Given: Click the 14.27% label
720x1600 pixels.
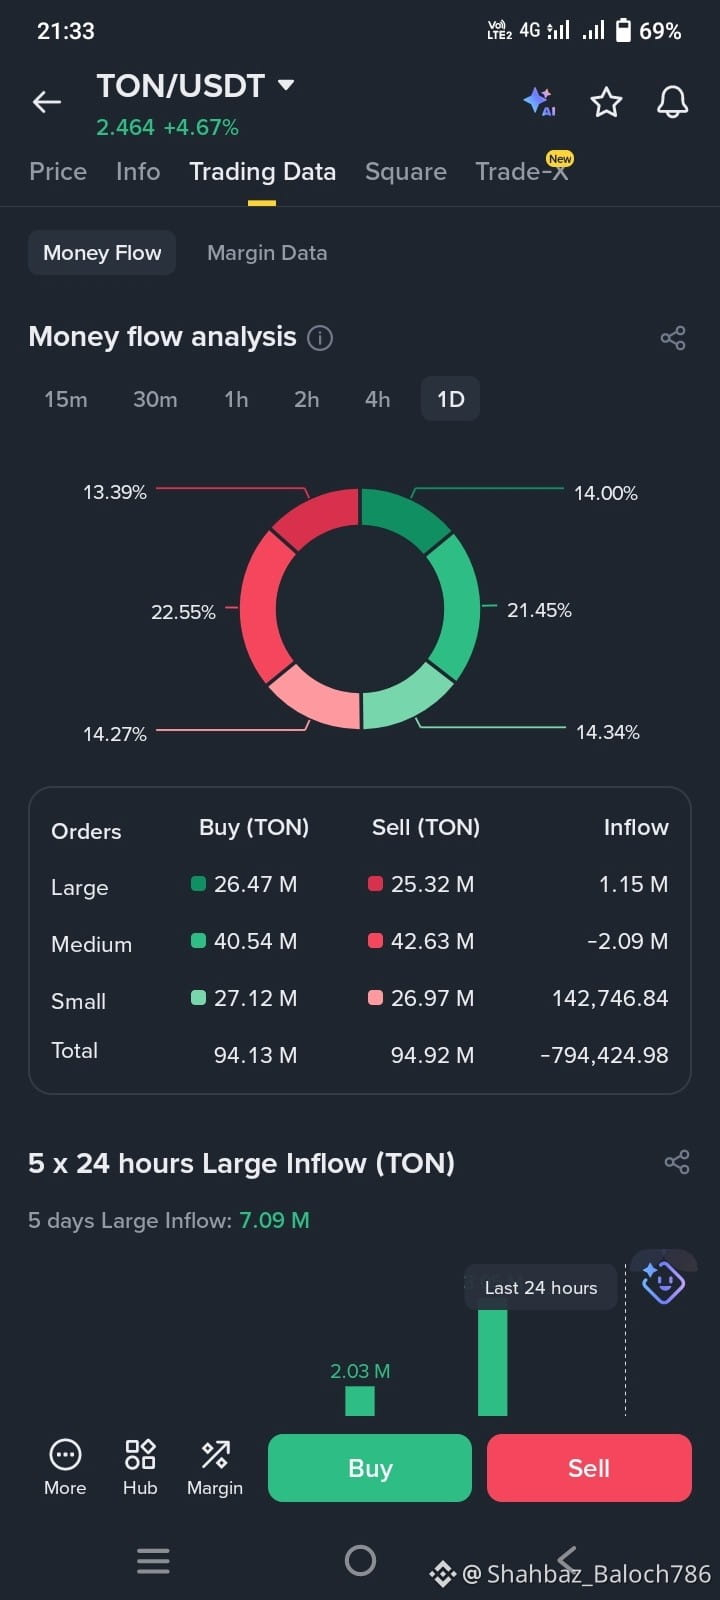Looking at the screenshot, I should coord(115,734).
